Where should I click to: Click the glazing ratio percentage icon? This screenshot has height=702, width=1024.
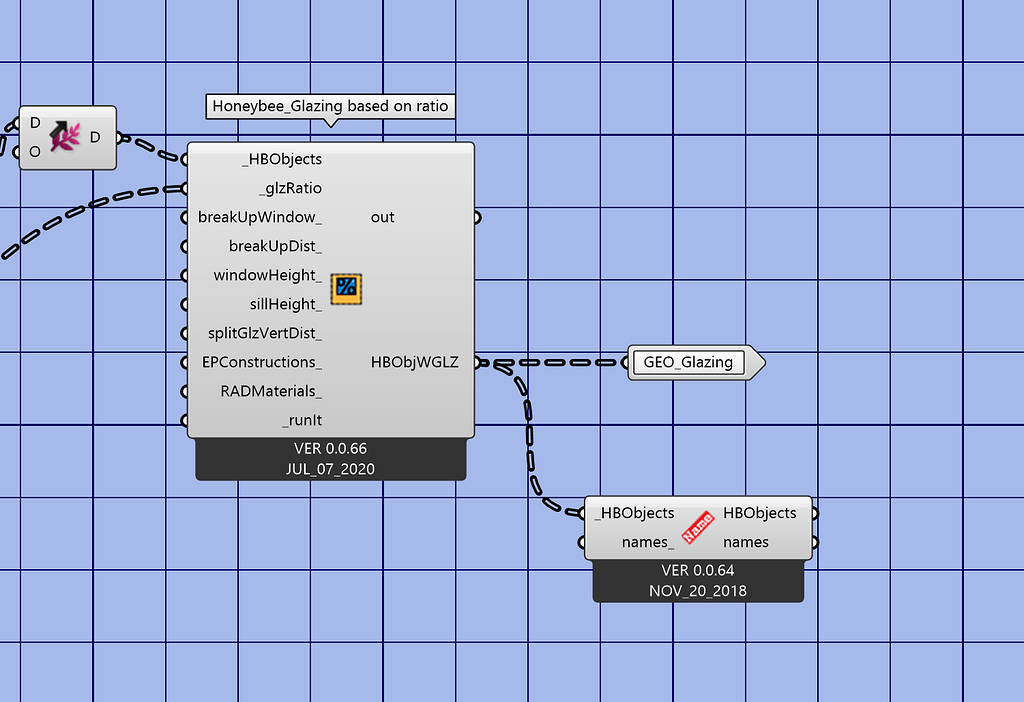coord(345,288)
